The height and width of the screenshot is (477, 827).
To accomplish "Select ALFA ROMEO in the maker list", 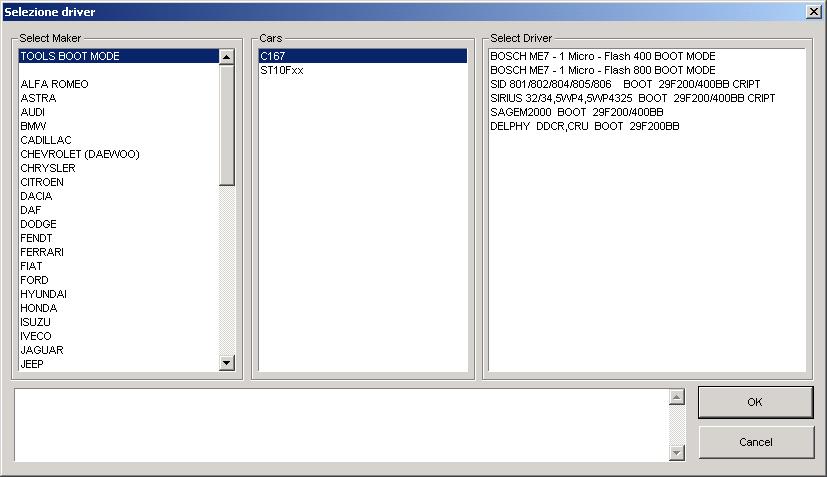I will (x=119, y=84).
